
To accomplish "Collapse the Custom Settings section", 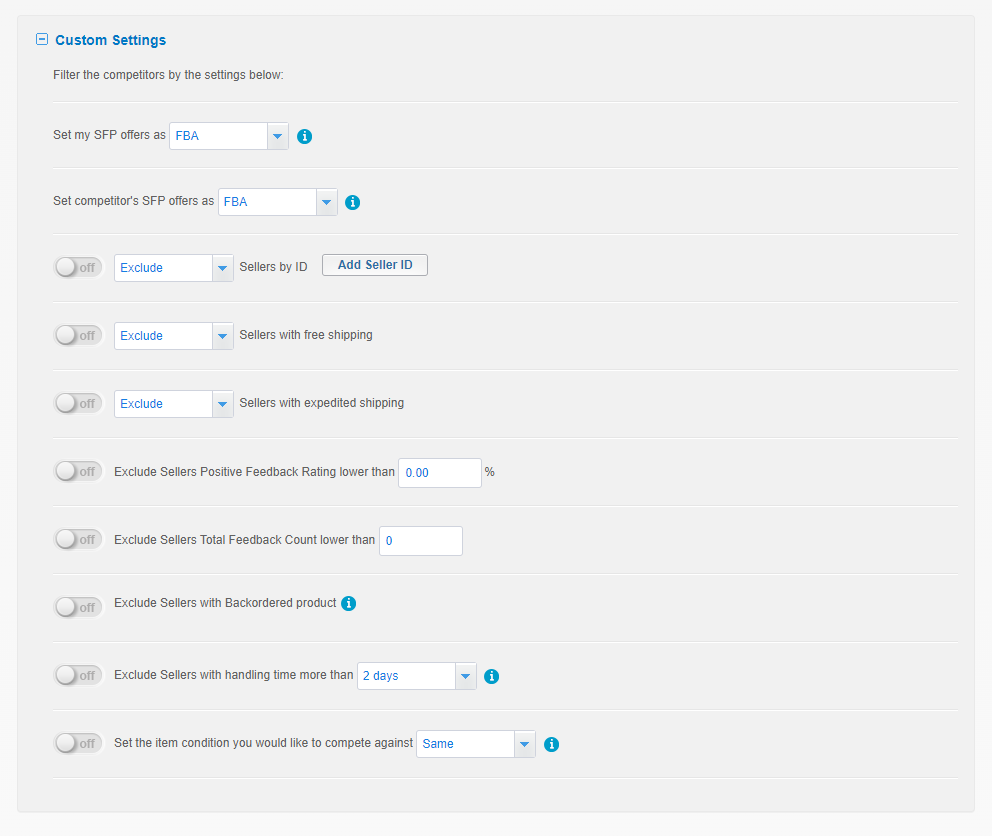I will click(42, 39).
